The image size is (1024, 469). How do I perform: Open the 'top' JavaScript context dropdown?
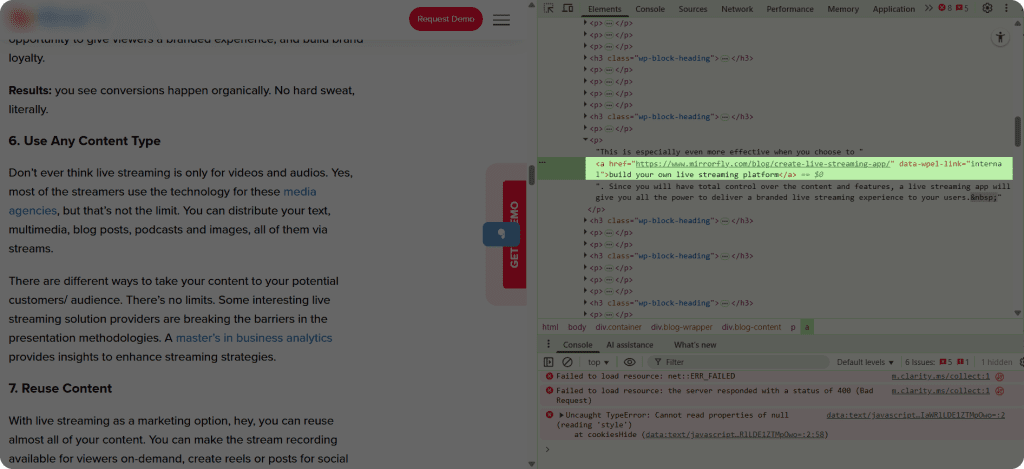(x=598, y=362)
